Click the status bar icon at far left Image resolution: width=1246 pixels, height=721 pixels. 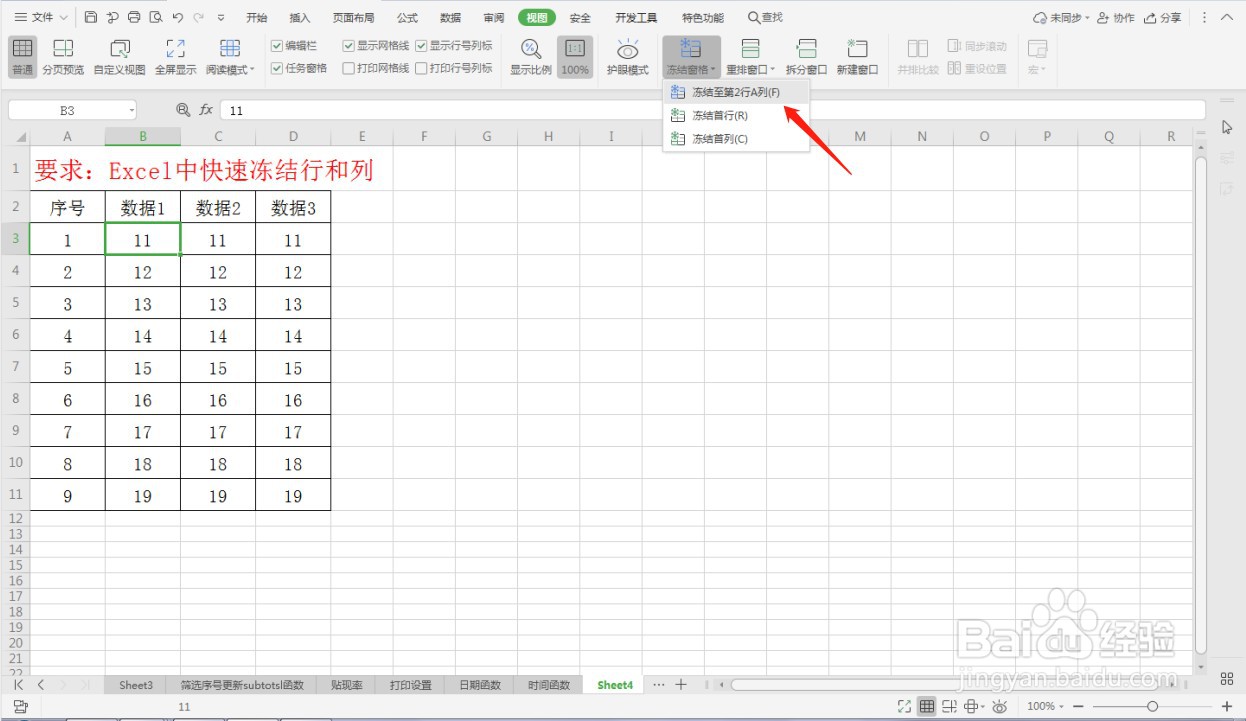tap(20, 706)
